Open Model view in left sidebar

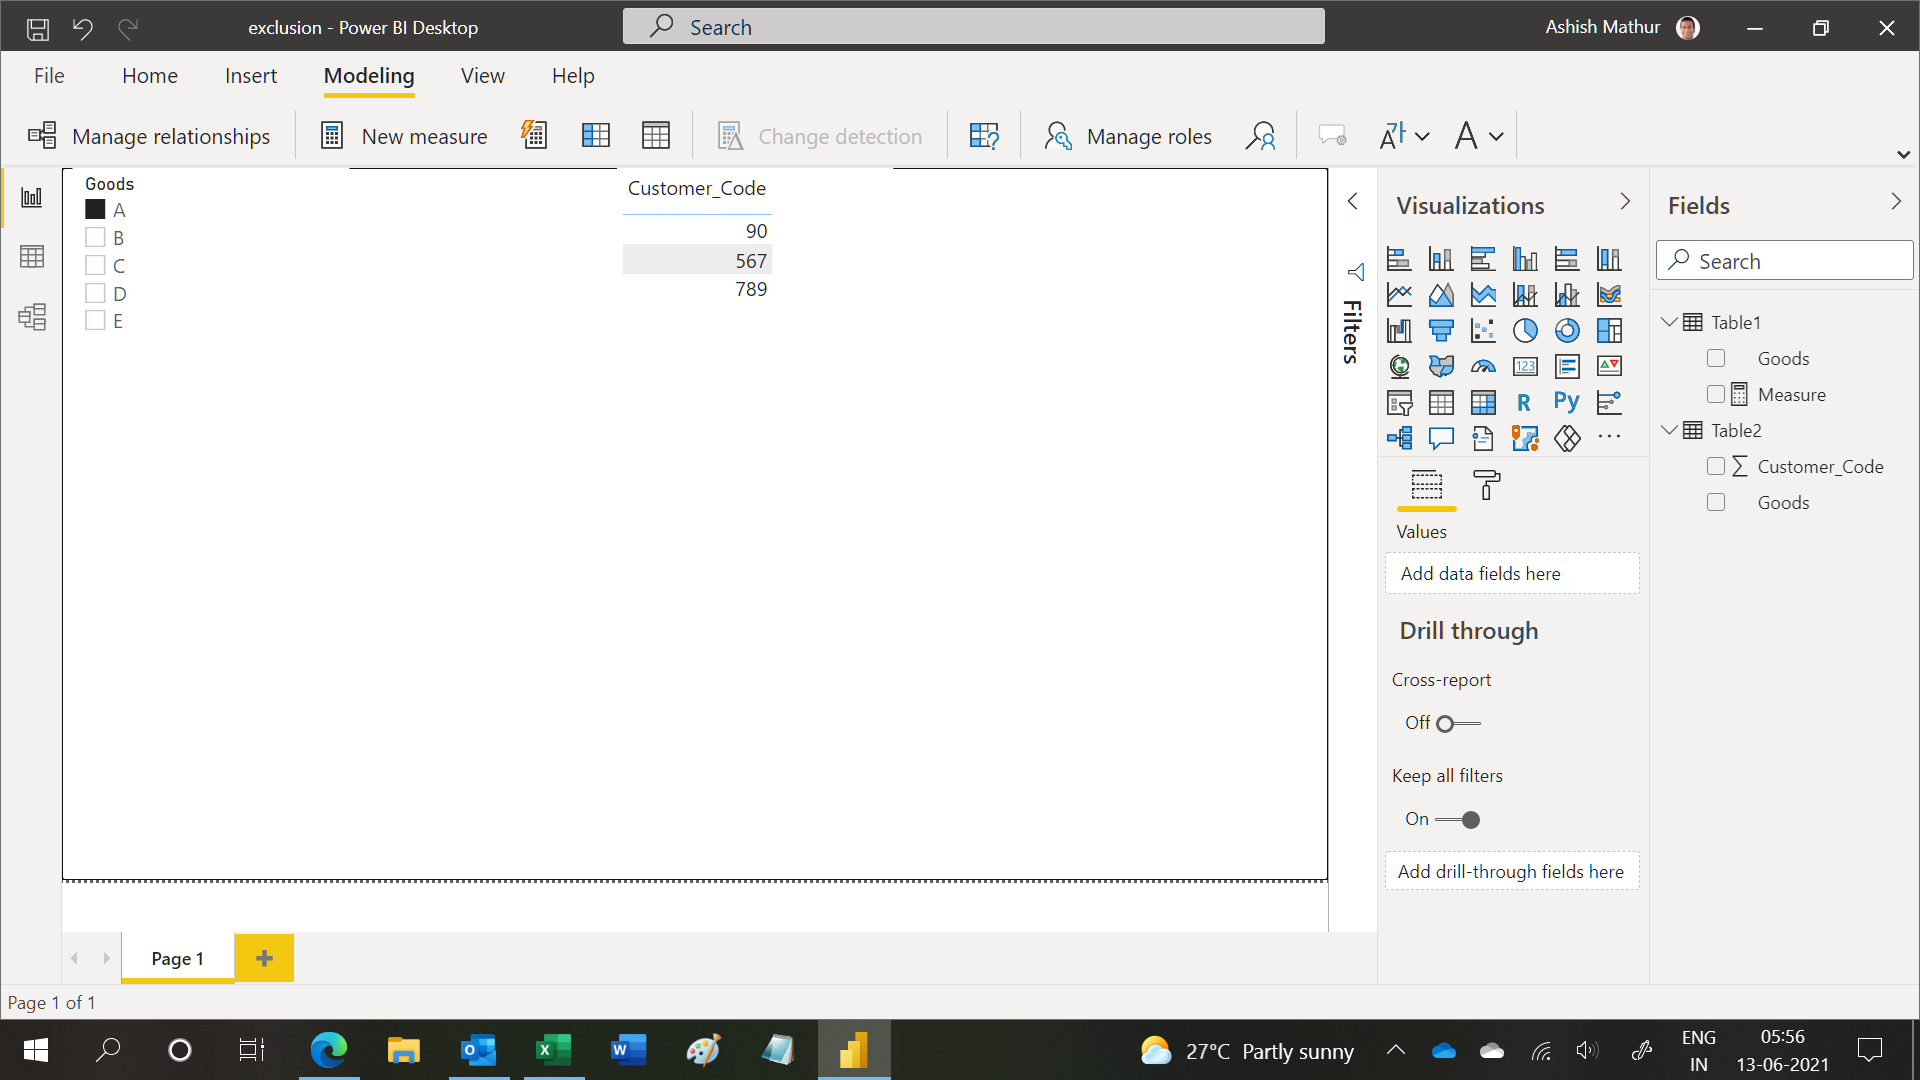click(32, 317)
